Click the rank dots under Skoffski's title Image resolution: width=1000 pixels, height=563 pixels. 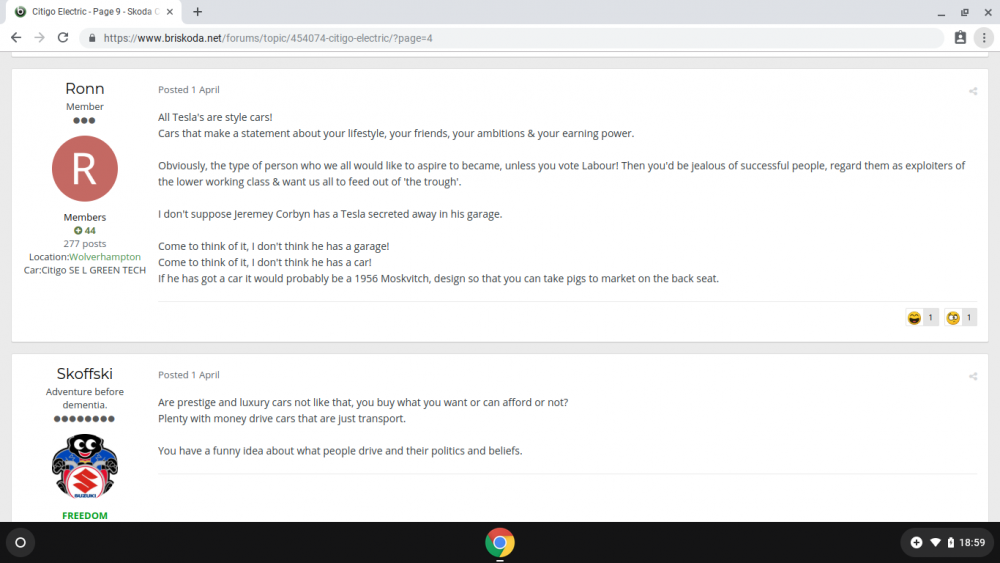(x=84, y=419)
